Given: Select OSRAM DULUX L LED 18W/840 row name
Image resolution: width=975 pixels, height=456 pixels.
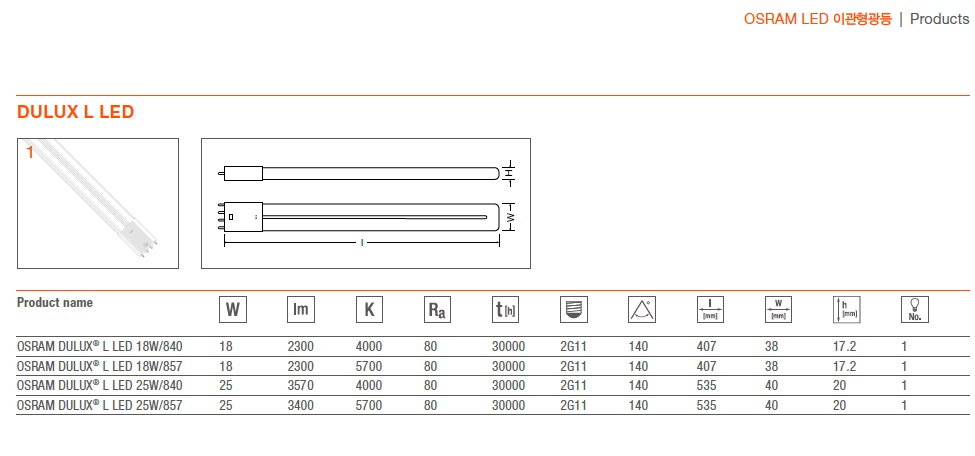Looking at the screenshot, I should coord(99,347).
